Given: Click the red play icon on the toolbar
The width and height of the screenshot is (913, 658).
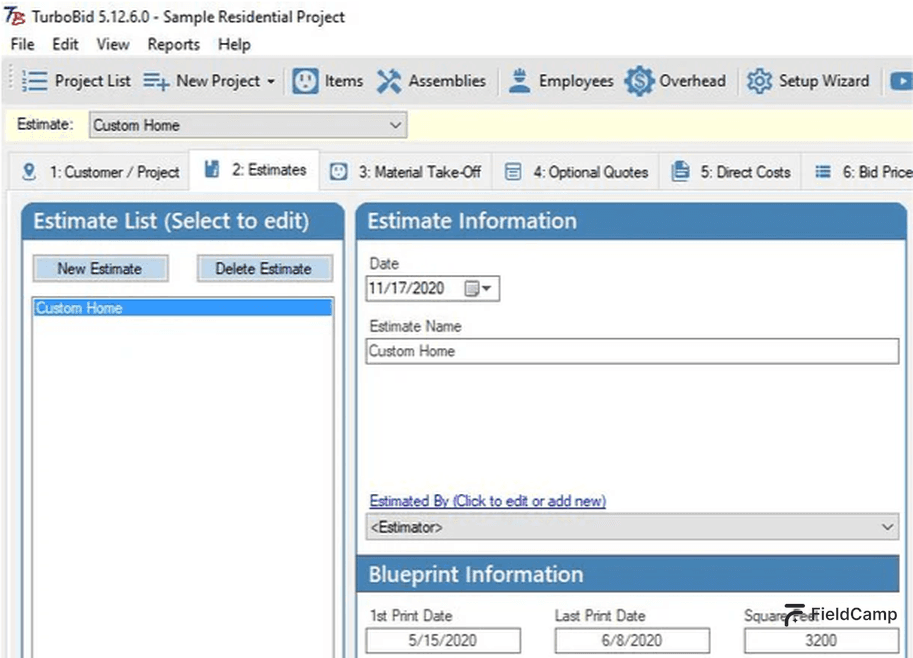Looking at the screenshot, I should (x=901, y=81).
